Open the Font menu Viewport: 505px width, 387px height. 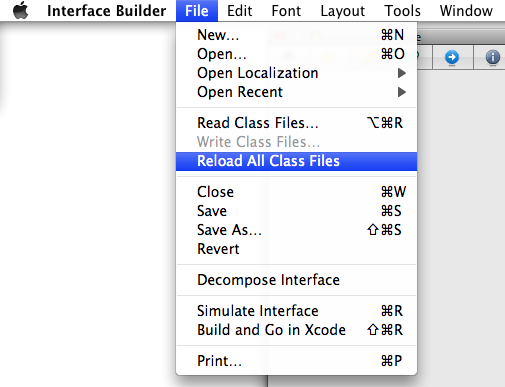[x=286, y=11]
